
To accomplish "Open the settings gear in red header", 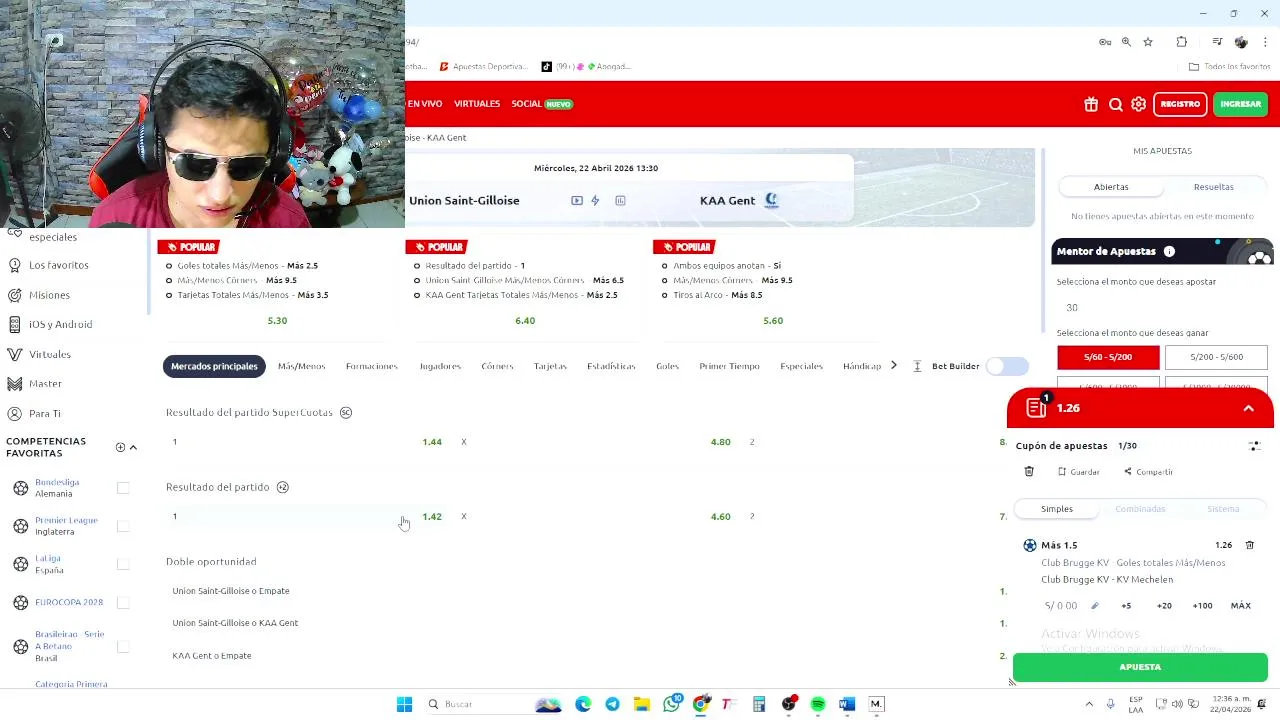I will 1139,104.
